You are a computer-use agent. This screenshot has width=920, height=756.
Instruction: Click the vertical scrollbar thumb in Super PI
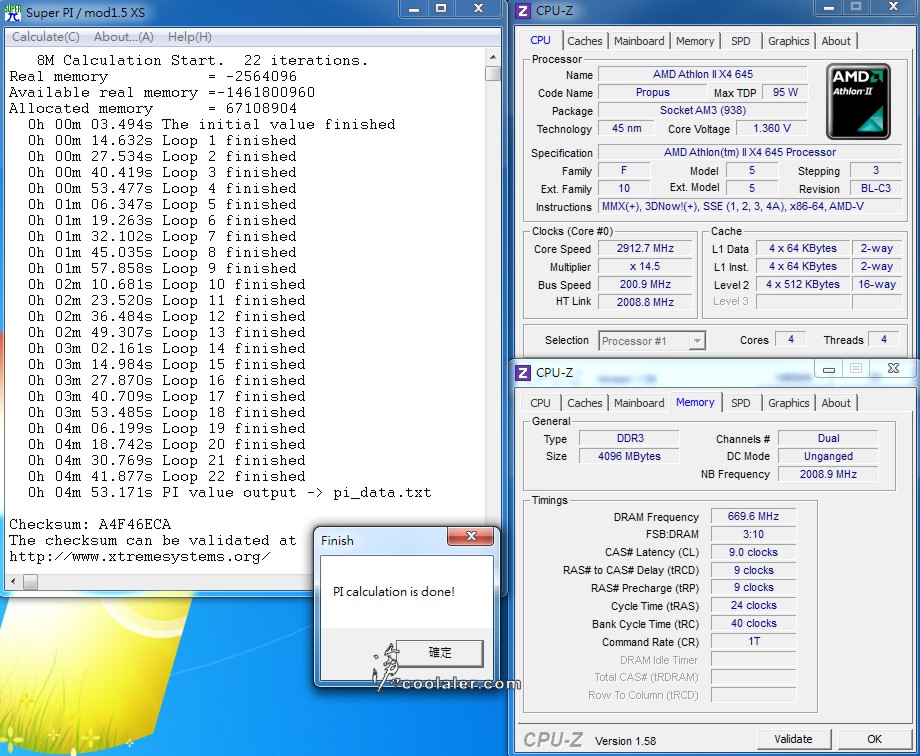coord(493,73)
